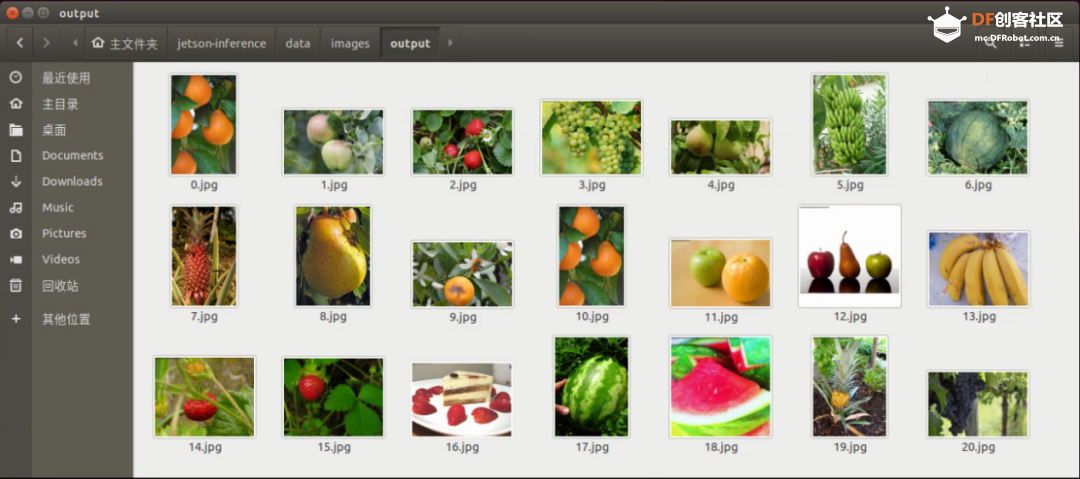1080x479 pixels.
Task: Select 14.jpg strawberry thumbnail
Action: [x=205, y=397]
